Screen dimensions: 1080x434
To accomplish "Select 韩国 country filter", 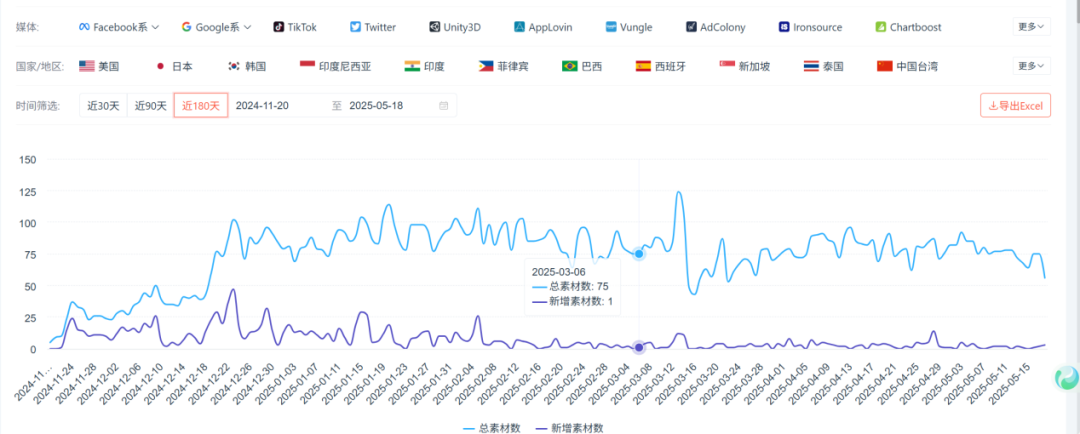I will [247, 67].
